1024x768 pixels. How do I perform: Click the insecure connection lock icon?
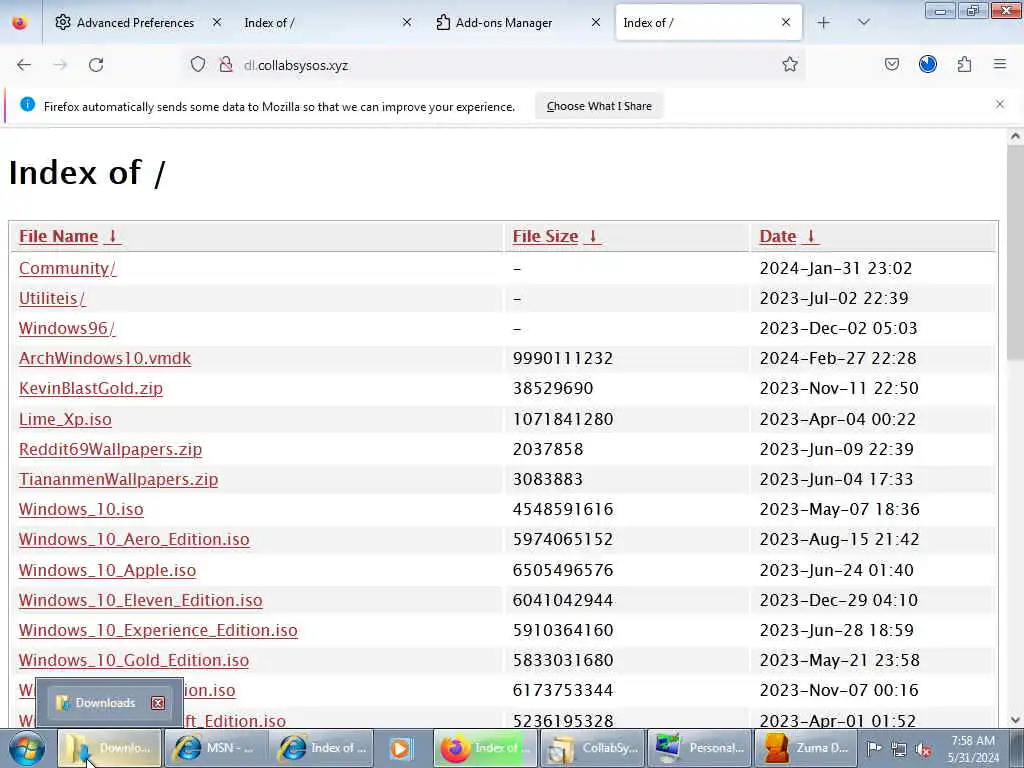pyautogui.click(x=225, y=64)
